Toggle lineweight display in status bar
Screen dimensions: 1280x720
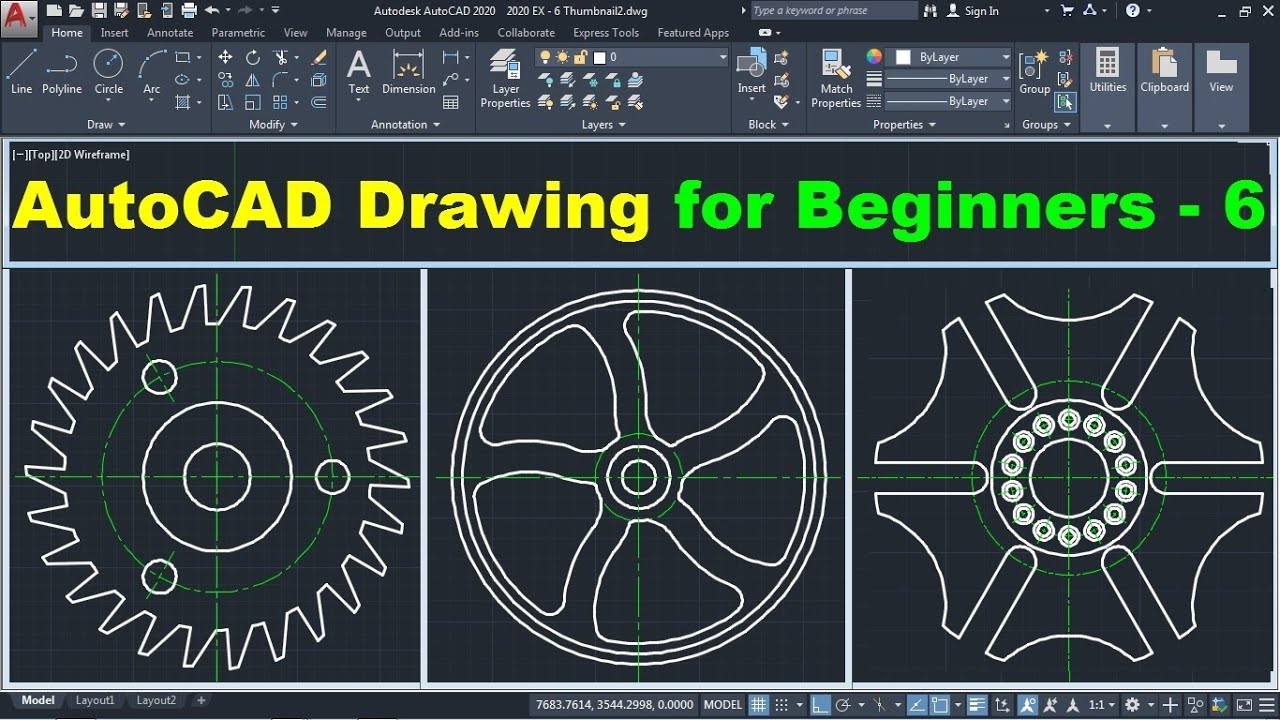click(977, 705)
